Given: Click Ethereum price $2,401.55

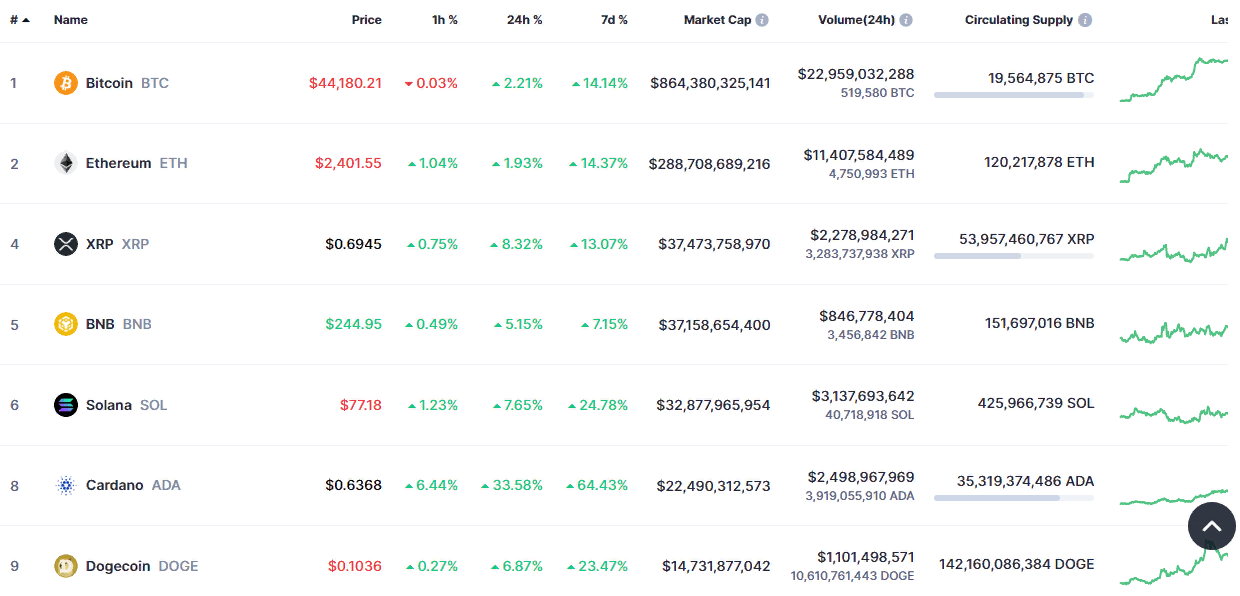Looking at the screenshot, I should point(348,163).
